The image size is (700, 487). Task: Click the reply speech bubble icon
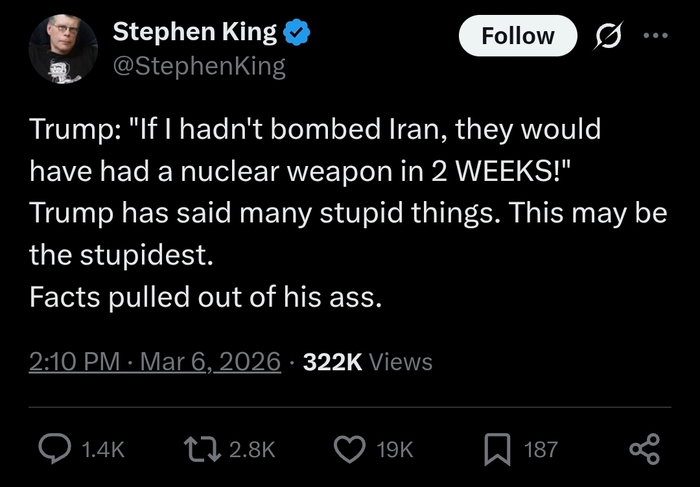53,449
